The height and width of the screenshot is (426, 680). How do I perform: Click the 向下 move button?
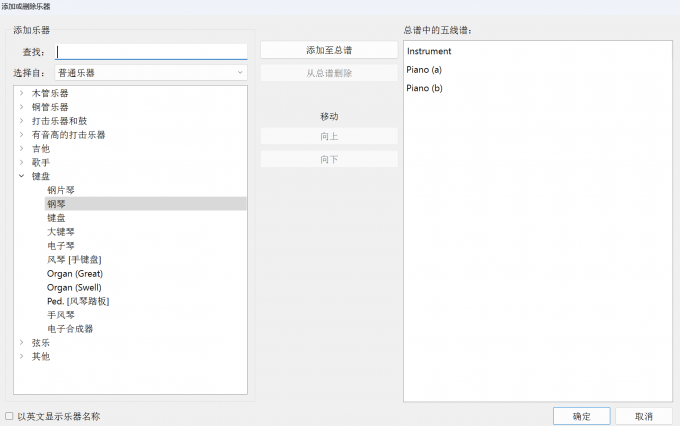coord(329,159)
